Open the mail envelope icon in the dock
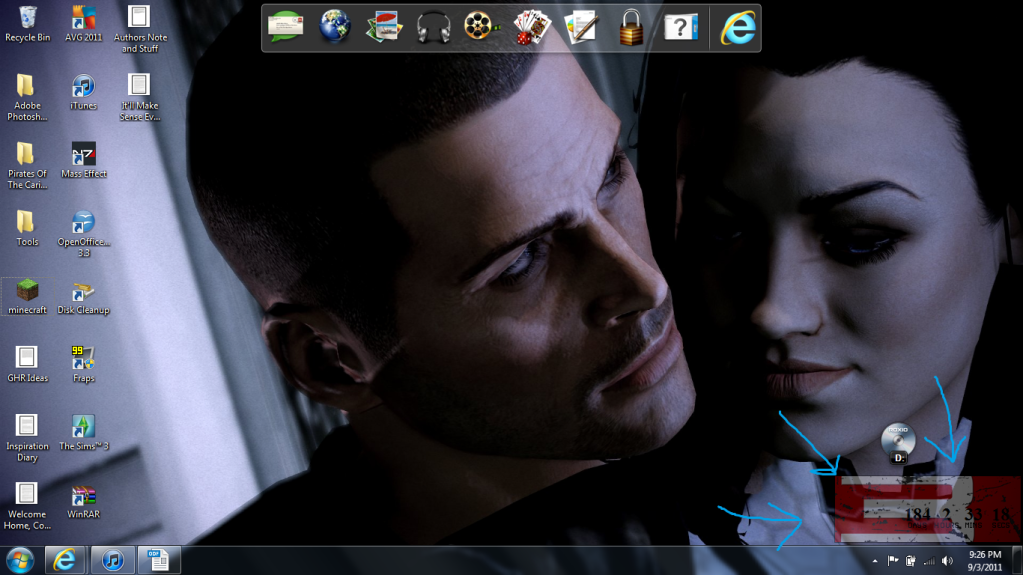 [286, 27]
